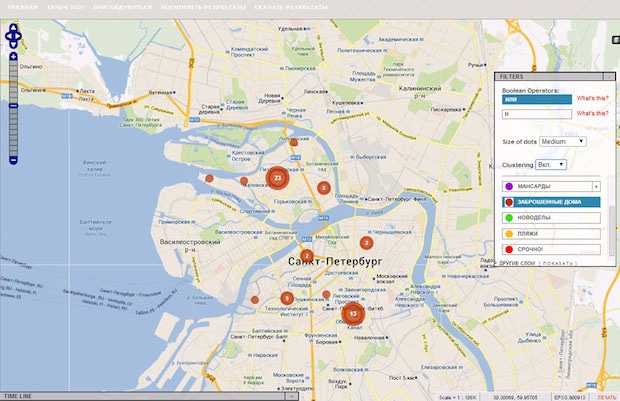Click the ПОКАЗАТЬ link for other layers
Screen dimensions: 620x401
point(556,264)
